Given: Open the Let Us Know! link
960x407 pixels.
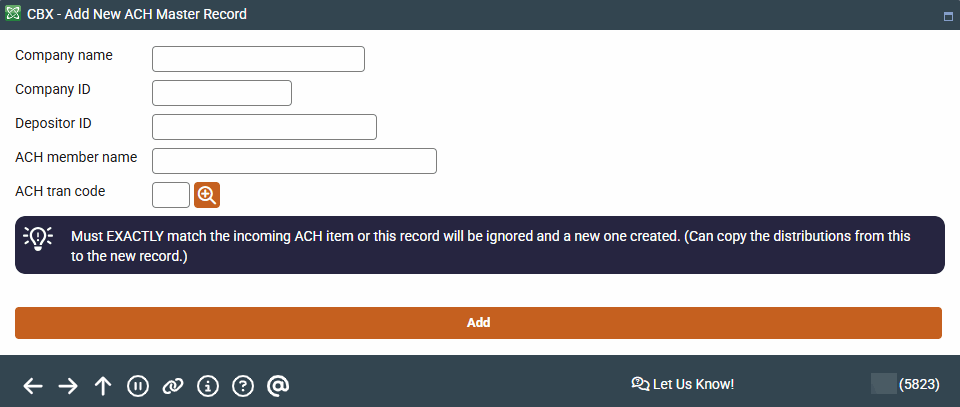Looking at the screenshot, I should [x=683, y=384].
